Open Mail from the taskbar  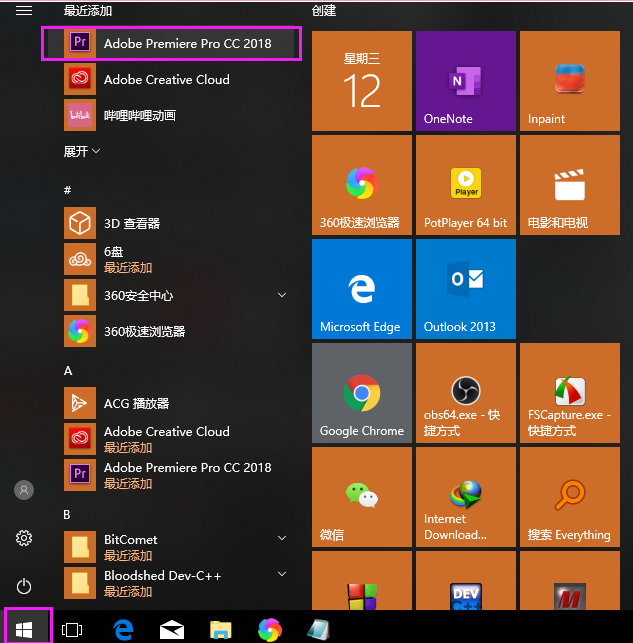coord(172,629)
